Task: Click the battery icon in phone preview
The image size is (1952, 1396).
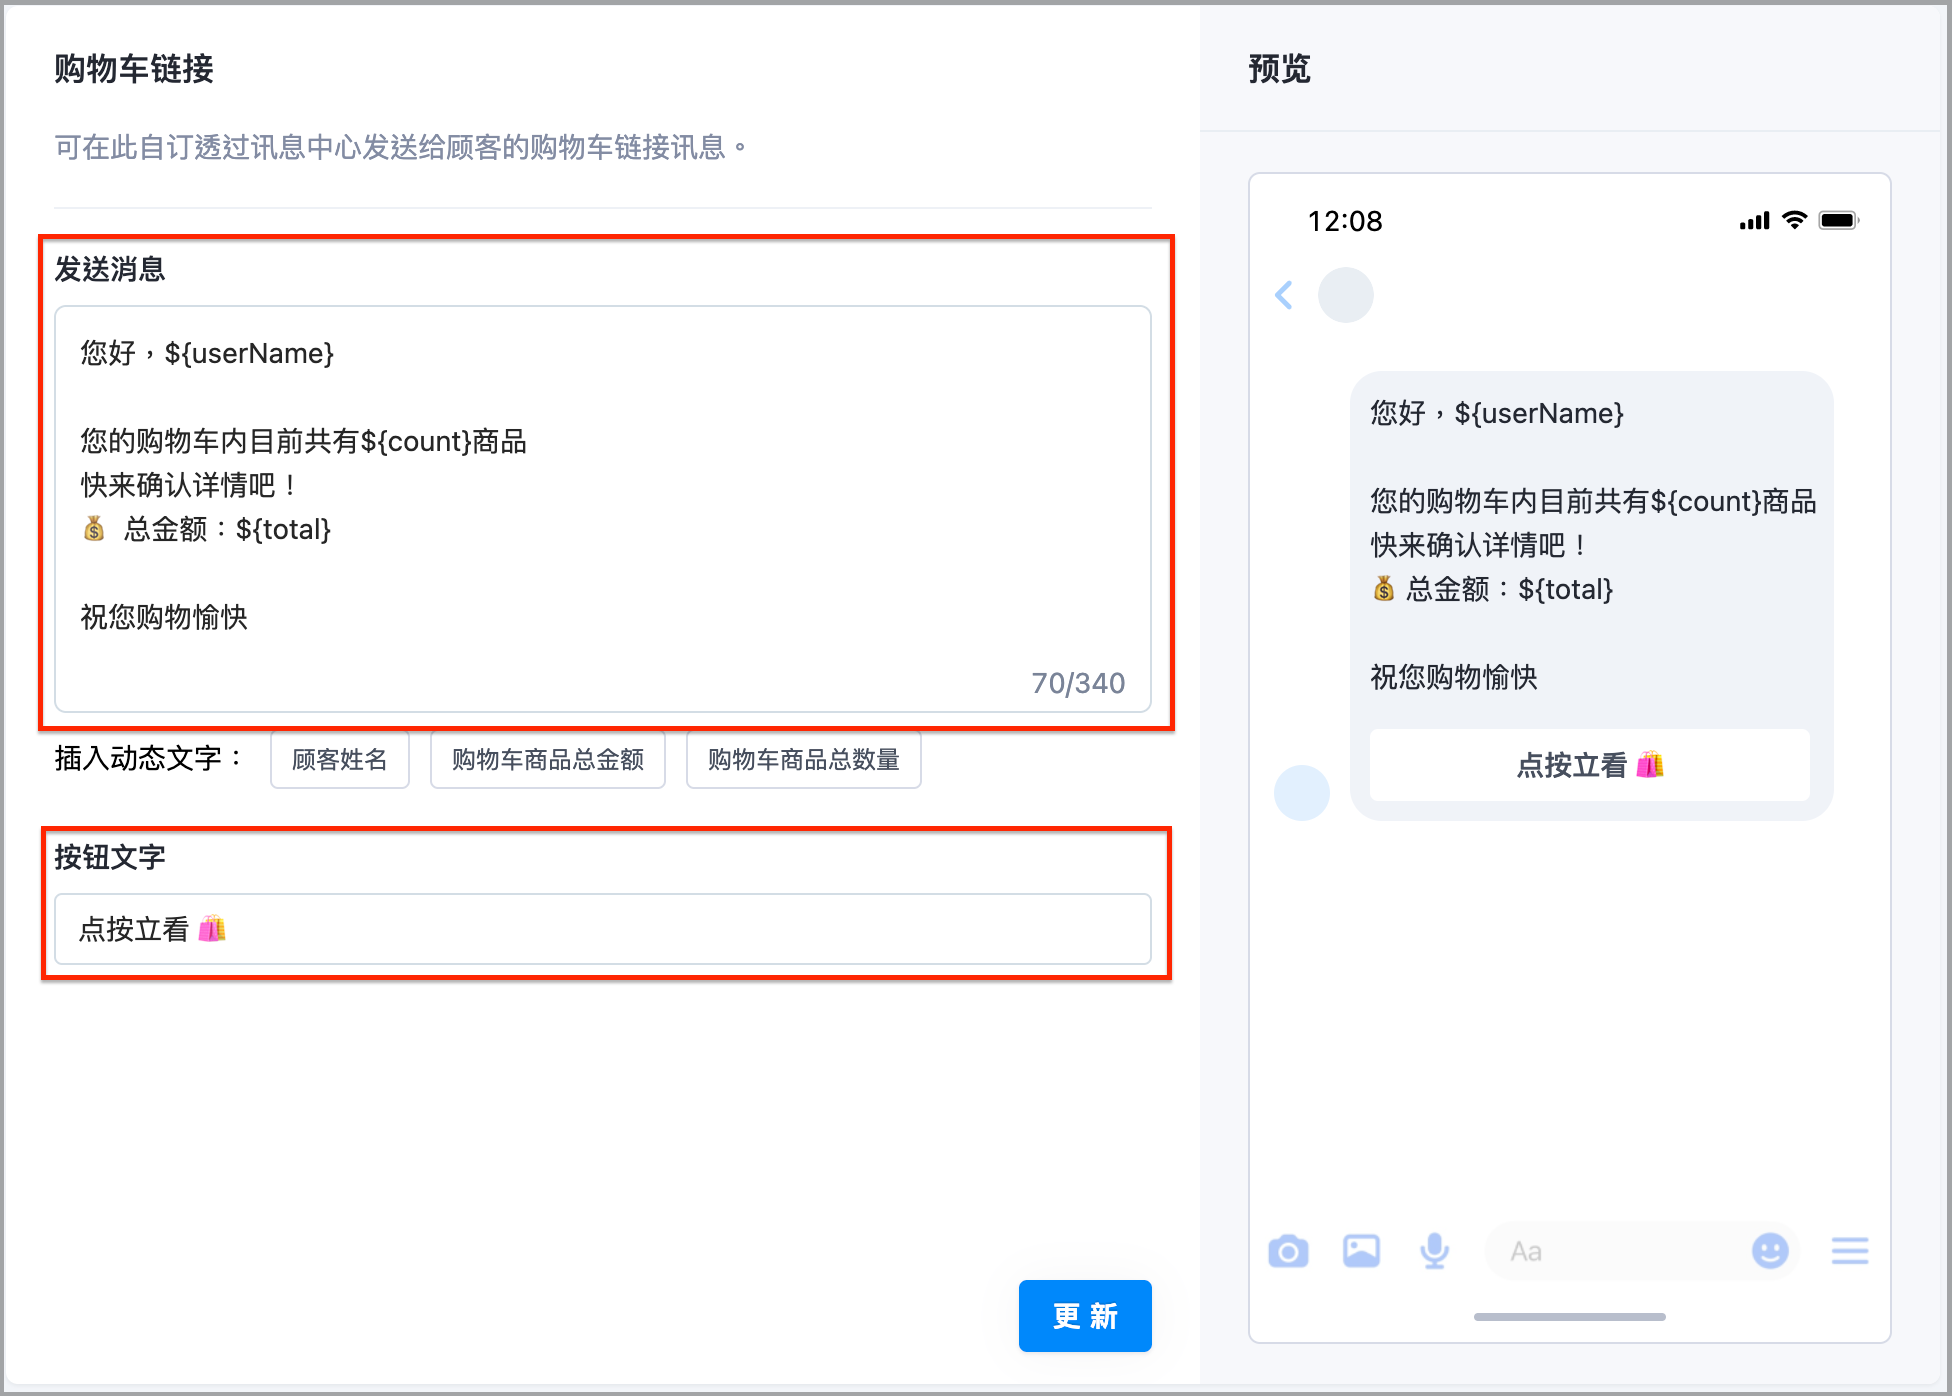Action: point(1839,220)
